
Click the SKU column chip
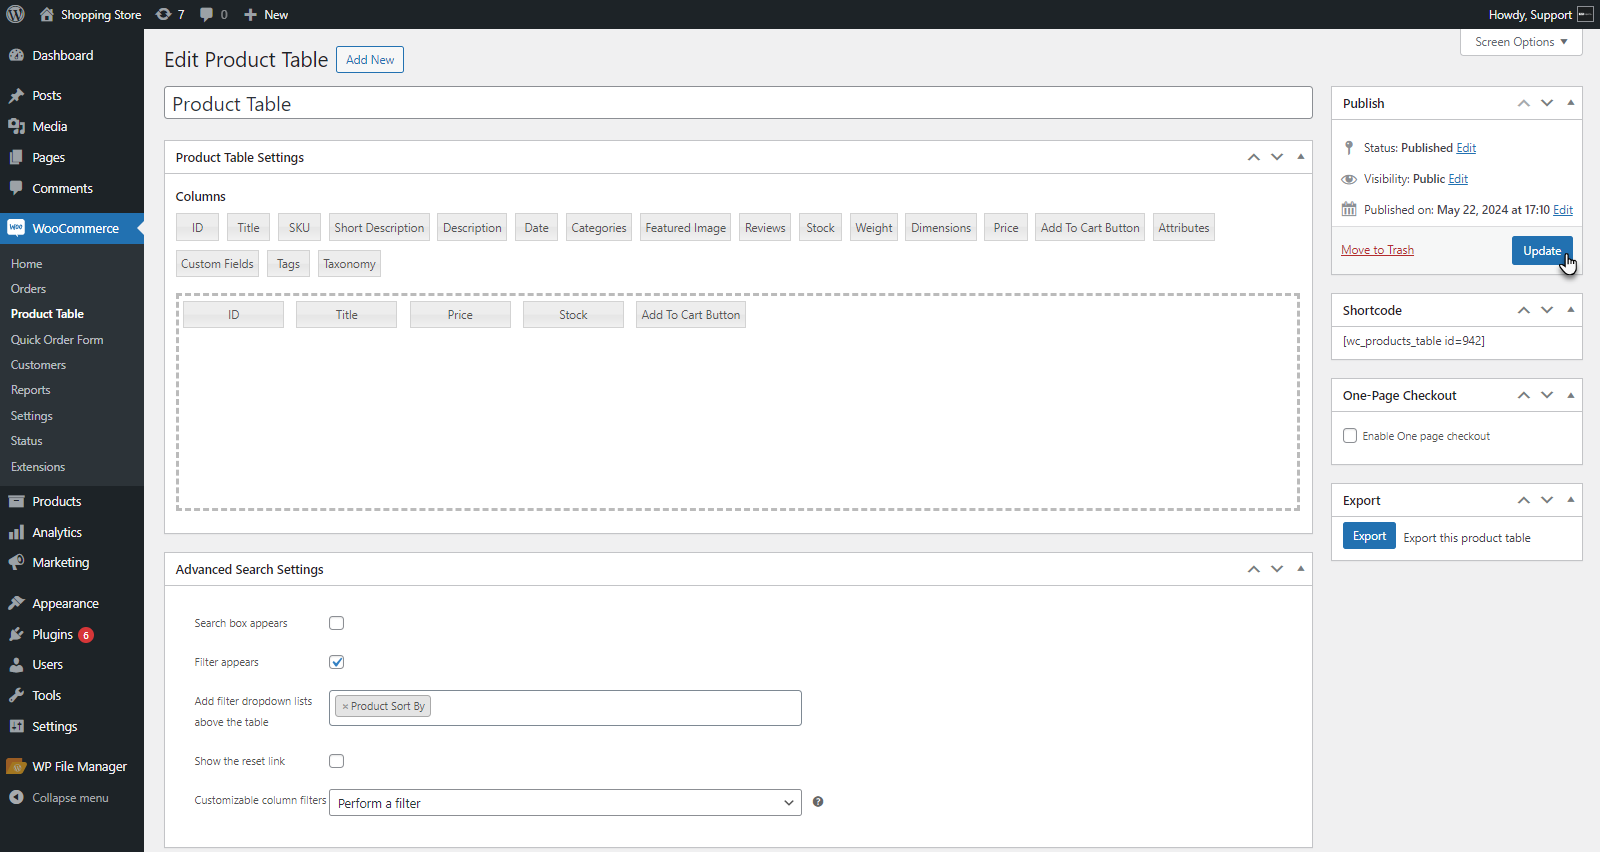299,228
